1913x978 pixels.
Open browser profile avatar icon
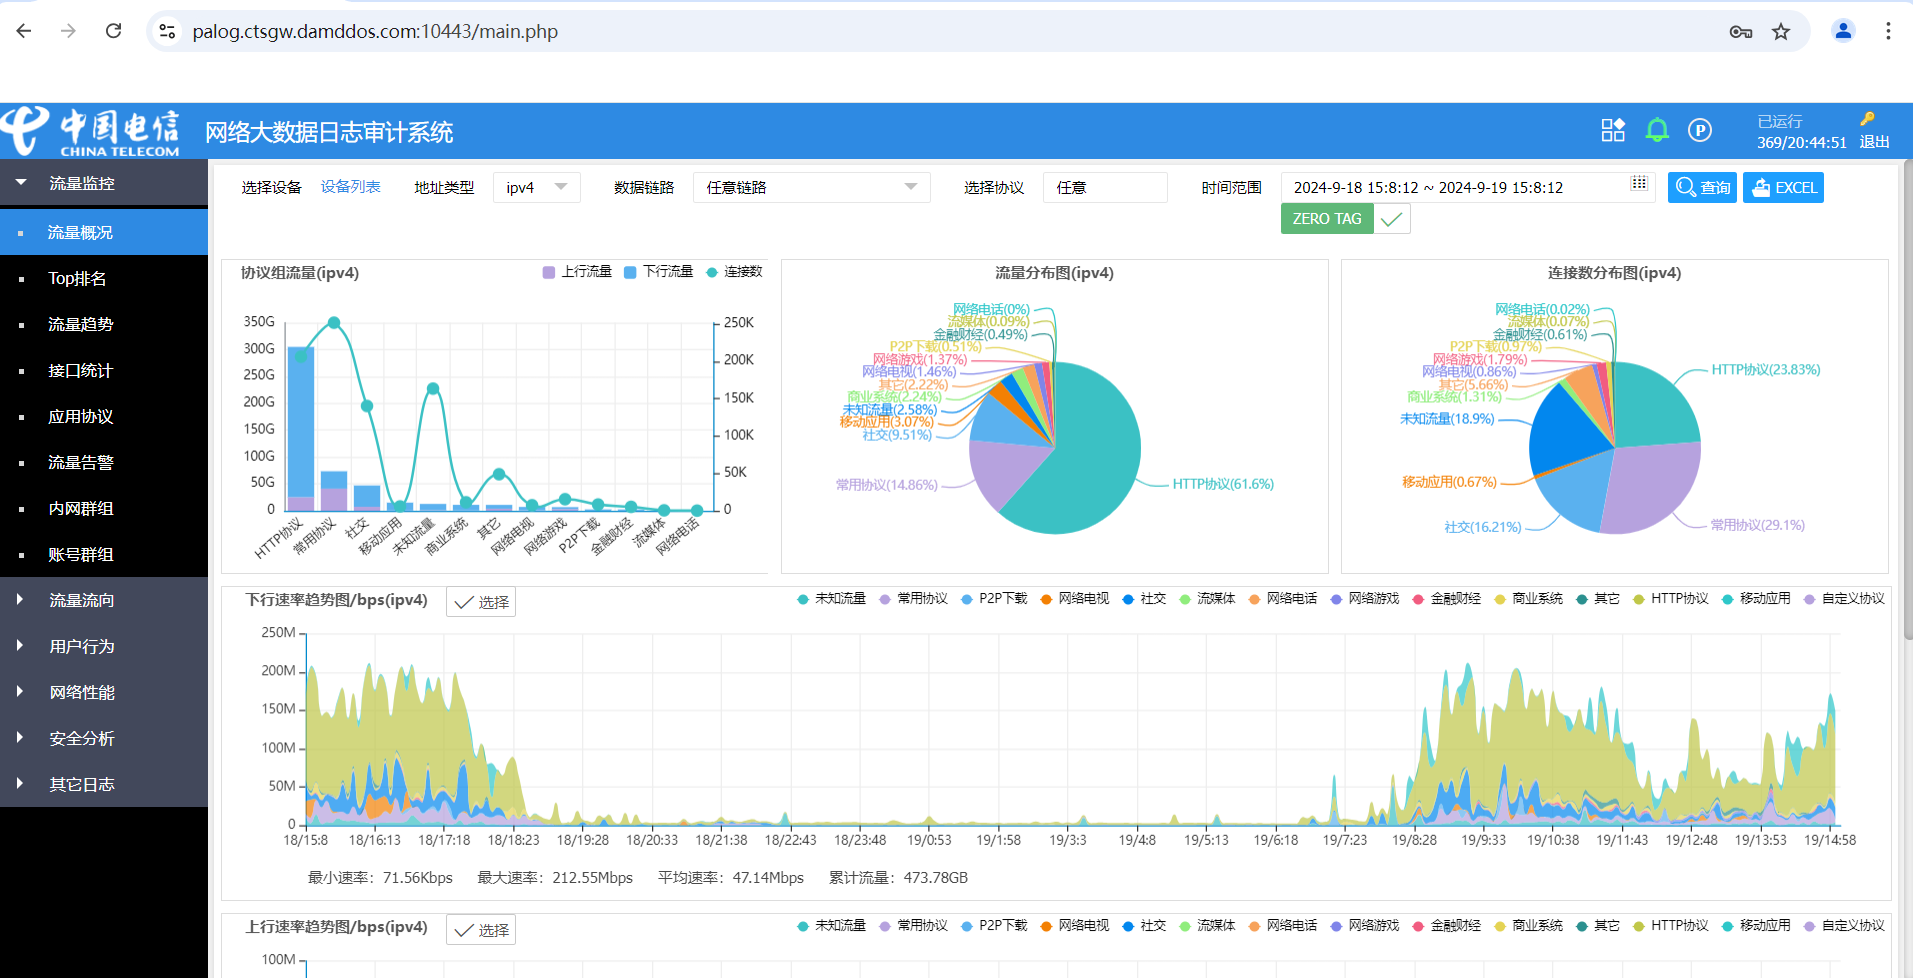click(x=1843, y=31)
